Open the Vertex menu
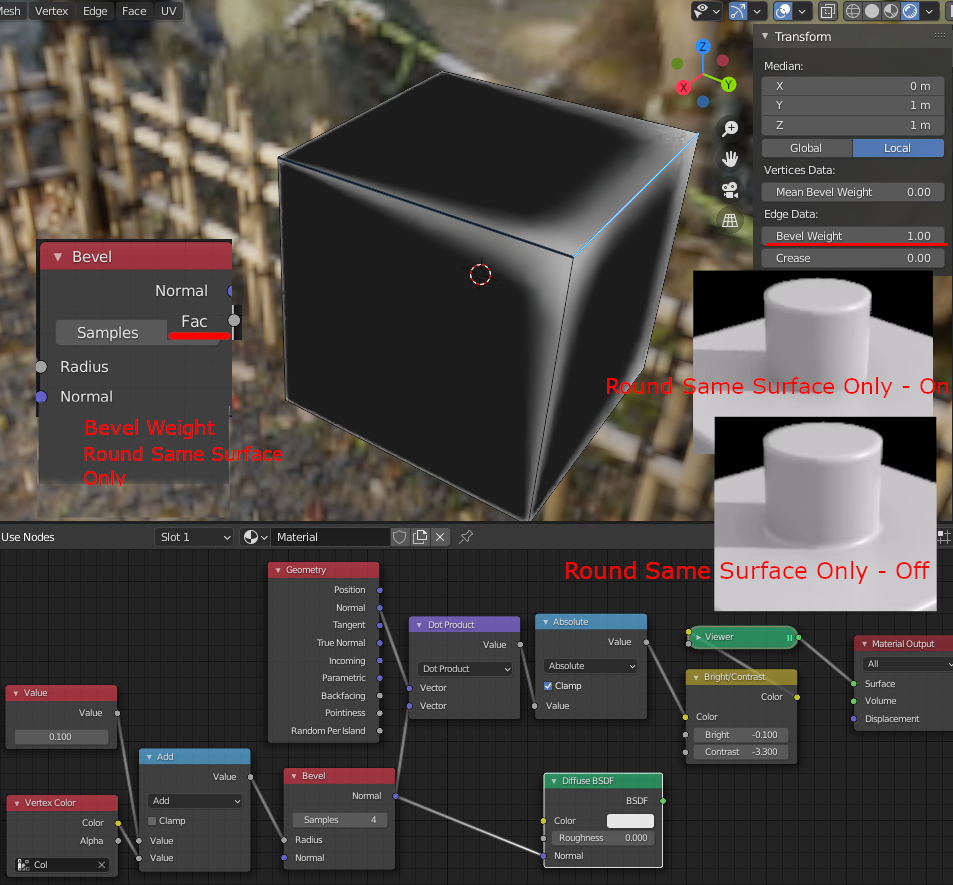This screenshot has width=953, height=885. (51, 11)
